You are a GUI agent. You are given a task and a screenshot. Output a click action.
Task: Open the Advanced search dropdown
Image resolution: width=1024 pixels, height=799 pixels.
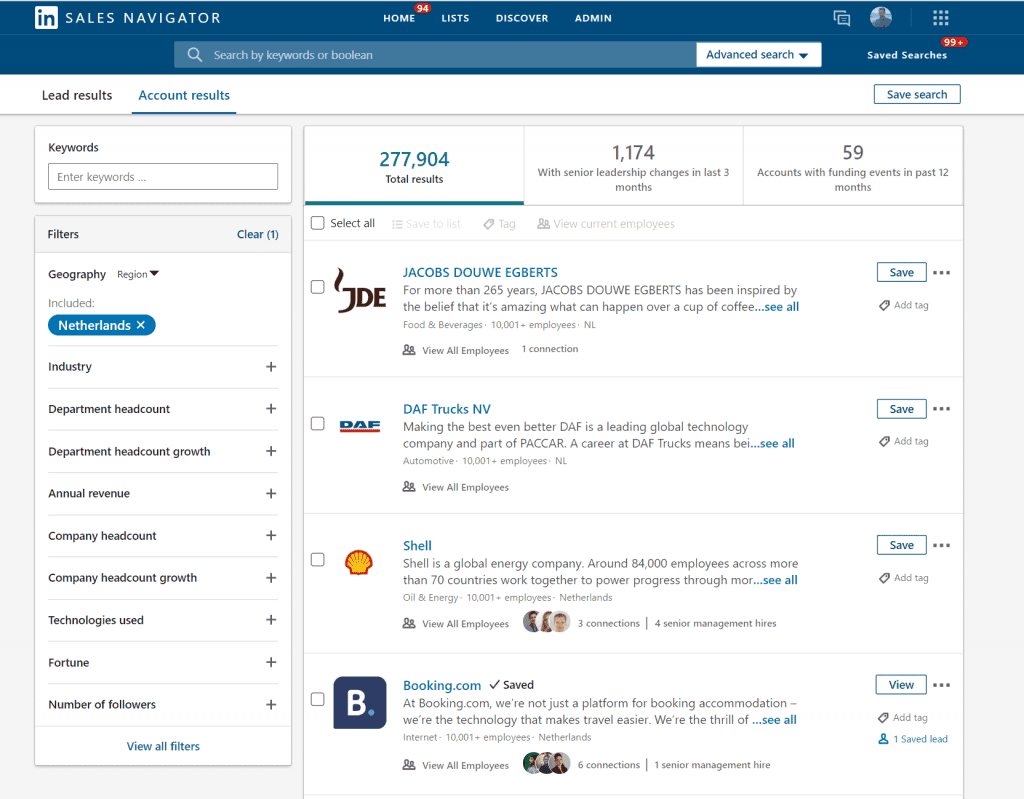pyautogui.click(x=758, y=55)
